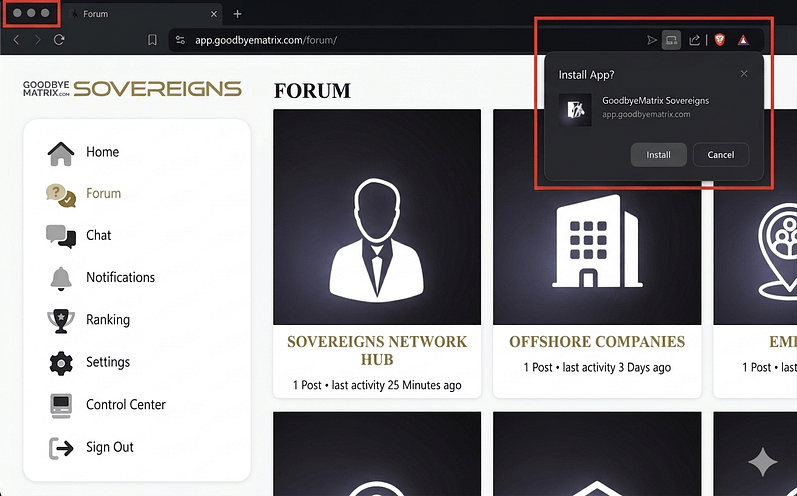This screenshot has width=797, height=496.
Task: Open Ranking in sidebar
Action: click(x=108, y=320)
